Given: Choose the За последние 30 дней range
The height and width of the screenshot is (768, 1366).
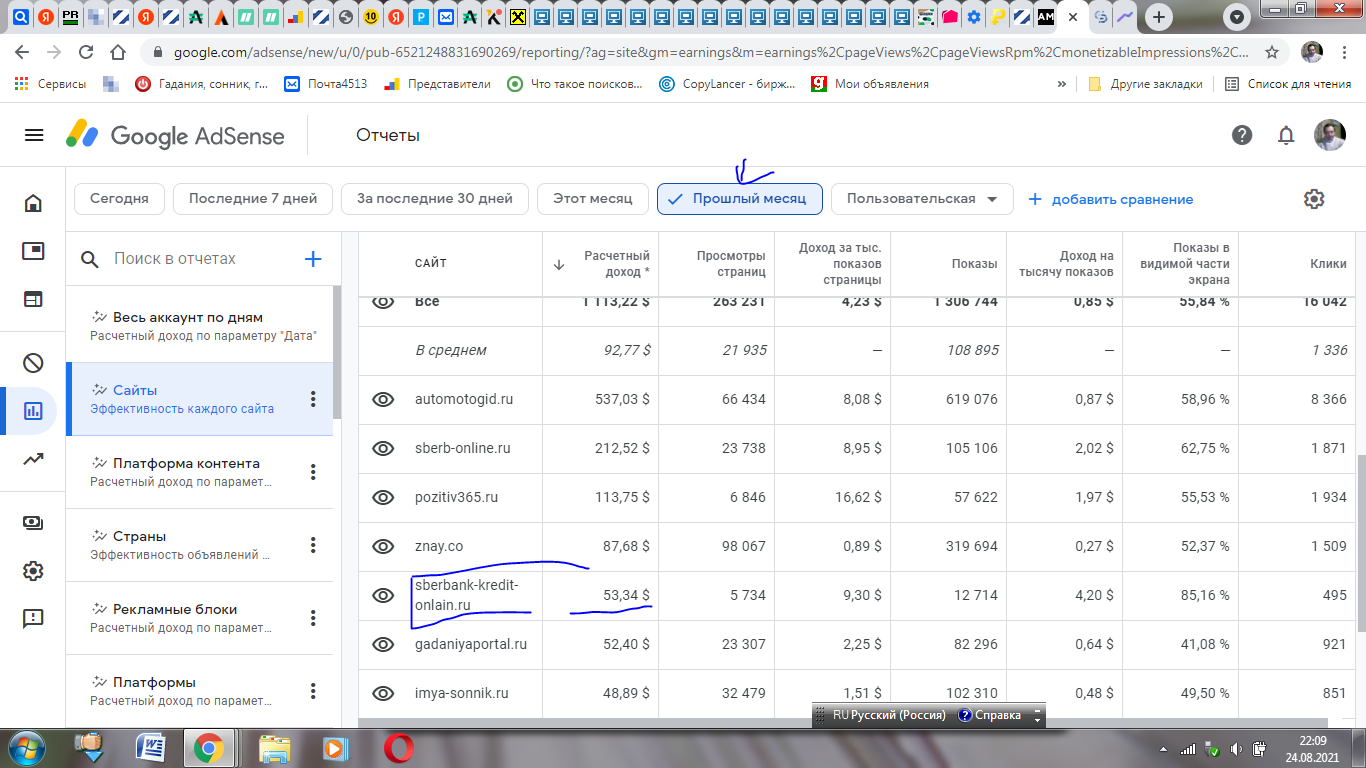Looking at the screenshot, I should point(435,199).
